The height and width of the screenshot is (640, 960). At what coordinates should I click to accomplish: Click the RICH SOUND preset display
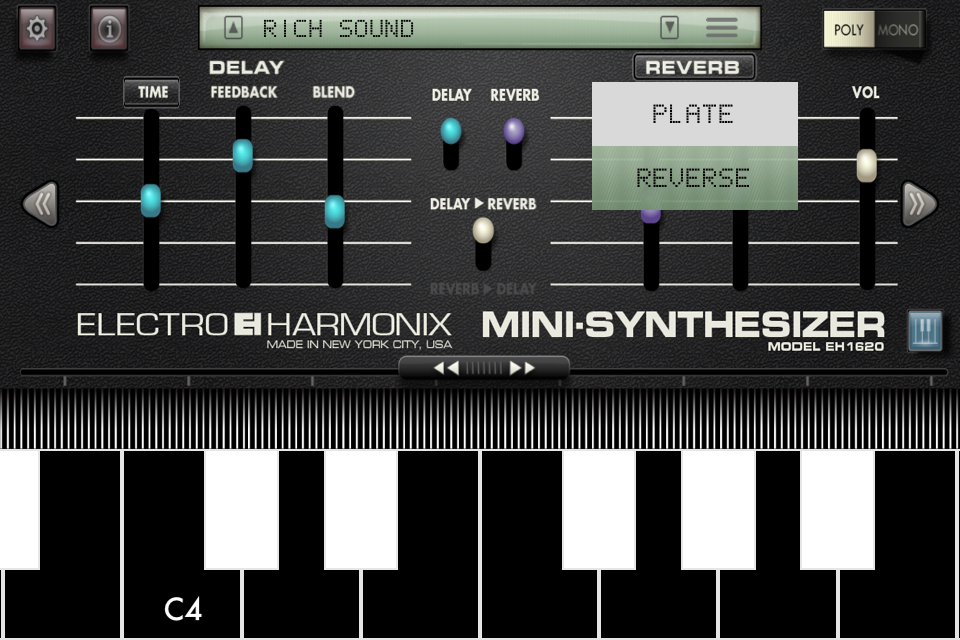click(x=479, y=28)
